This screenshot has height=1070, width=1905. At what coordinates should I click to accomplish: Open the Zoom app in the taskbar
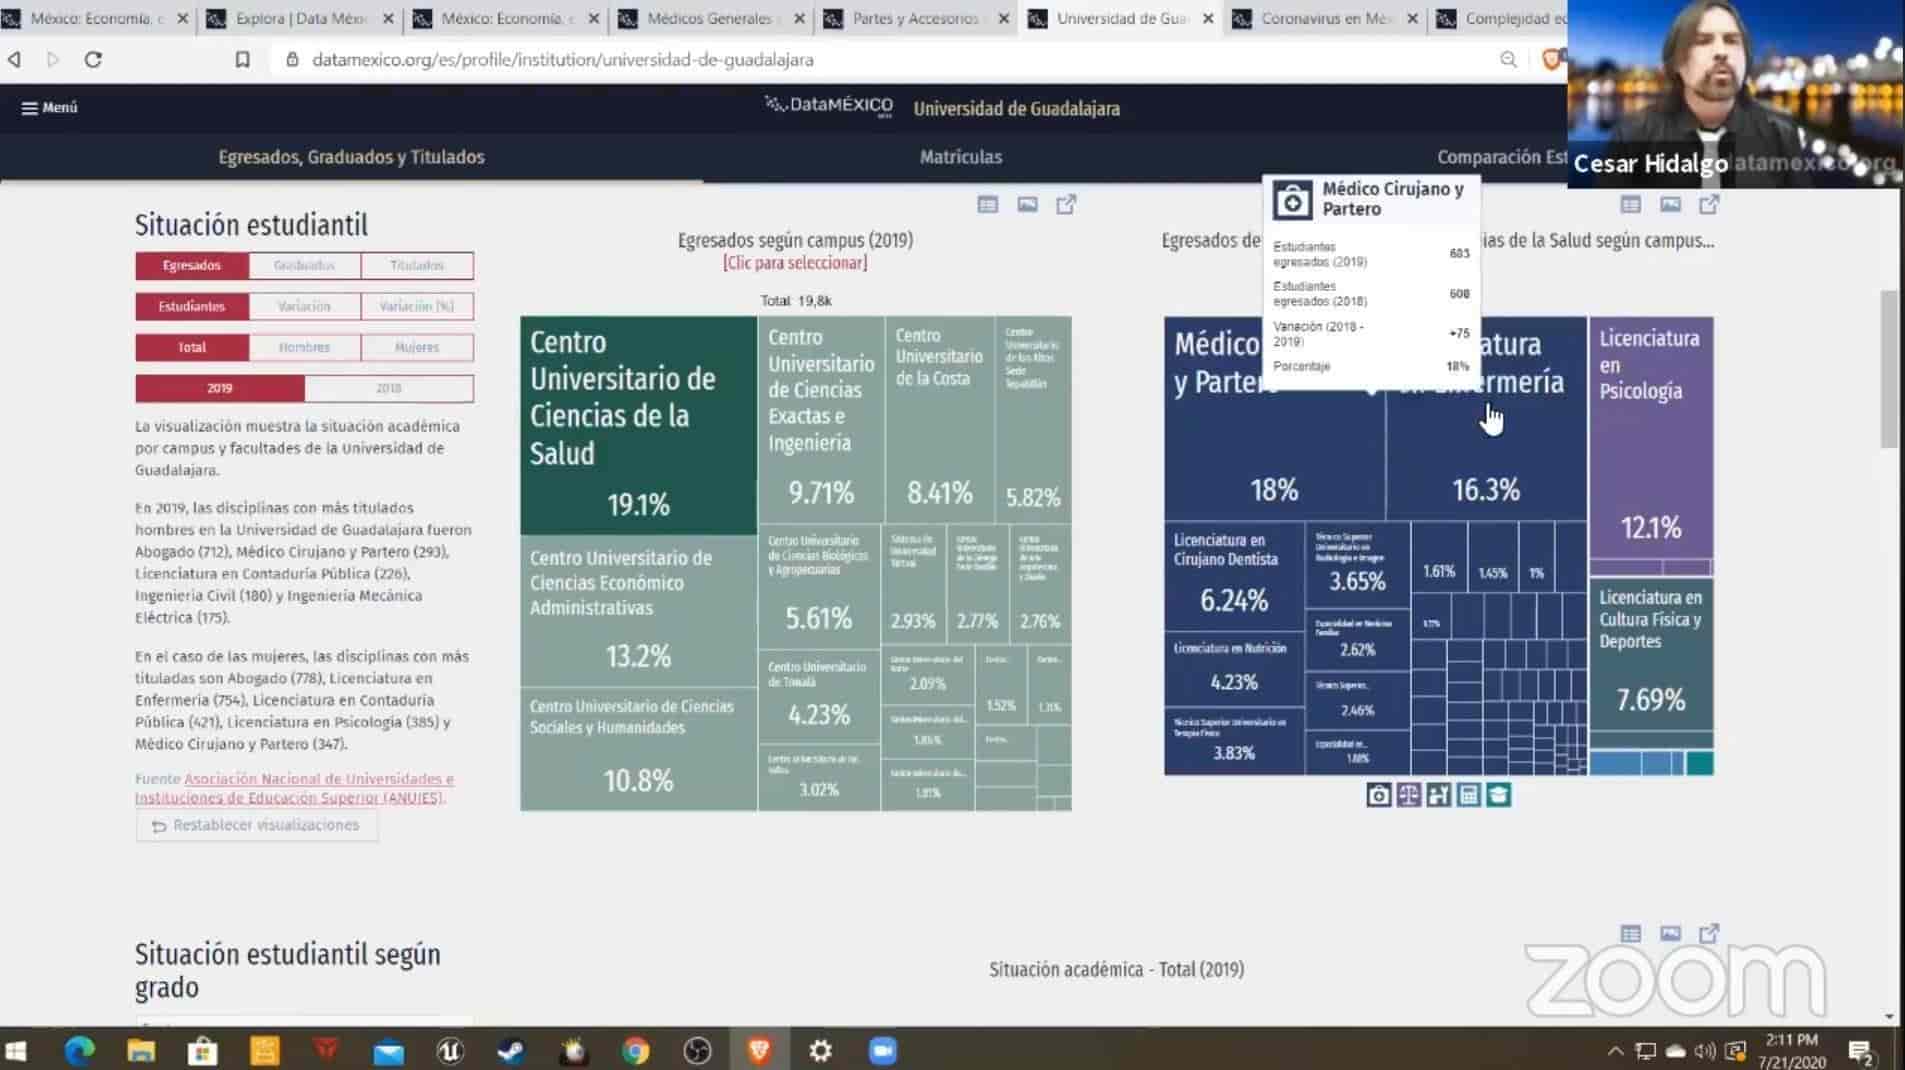[x=883, y=1050]
